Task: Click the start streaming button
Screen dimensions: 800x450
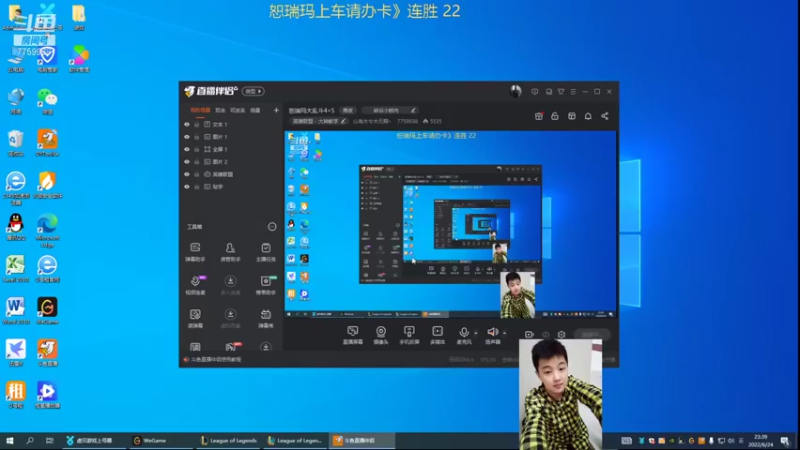Action: 592,335
